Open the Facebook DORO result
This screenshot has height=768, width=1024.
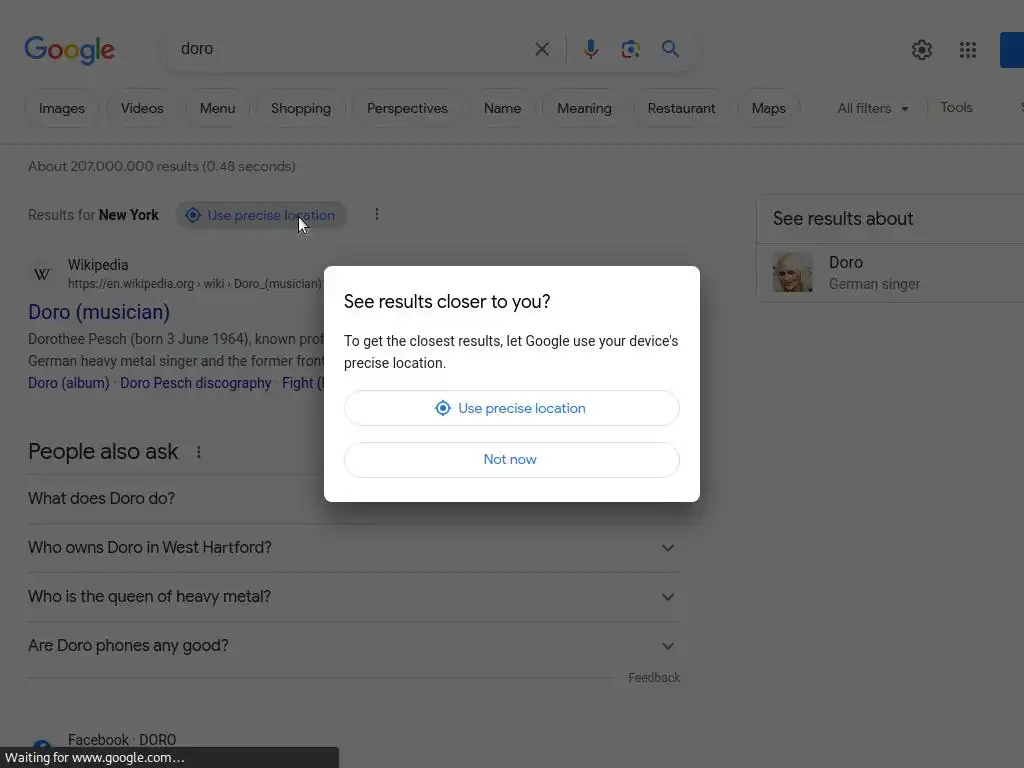pos(121,740)
